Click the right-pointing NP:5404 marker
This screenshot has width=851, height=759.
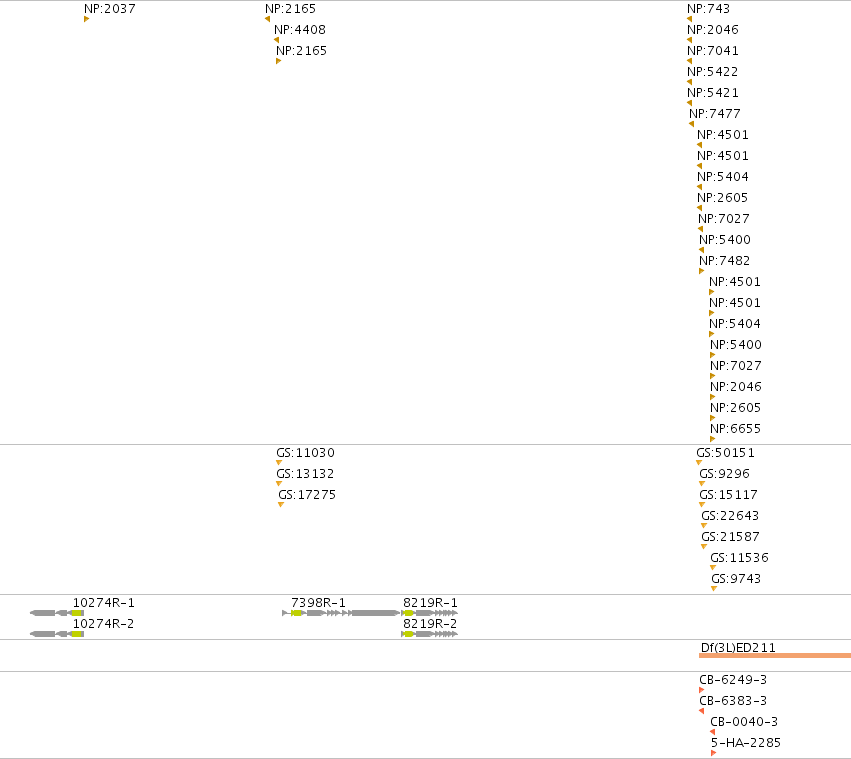(712, 334)
